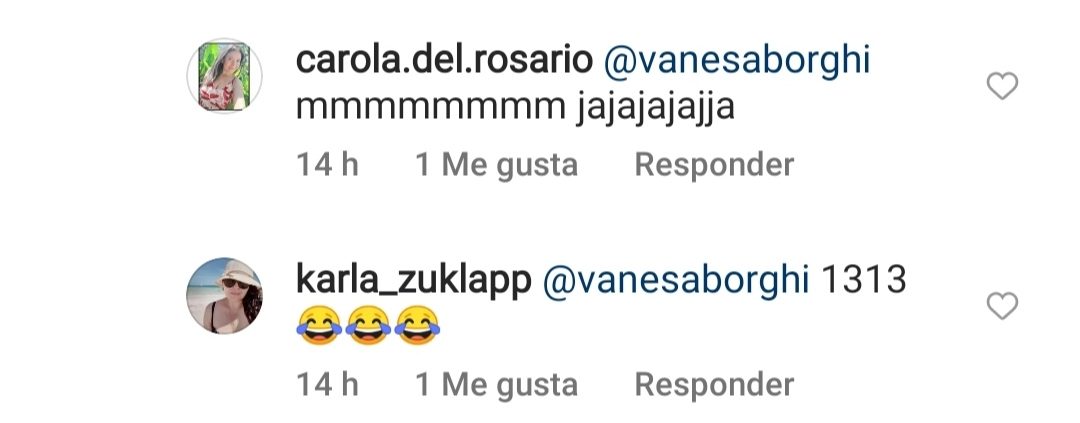Click the 14 h timestamp under karla's comment
Image resolution: width=1080 pixels, height=423 pixels.
pos(327,384)
